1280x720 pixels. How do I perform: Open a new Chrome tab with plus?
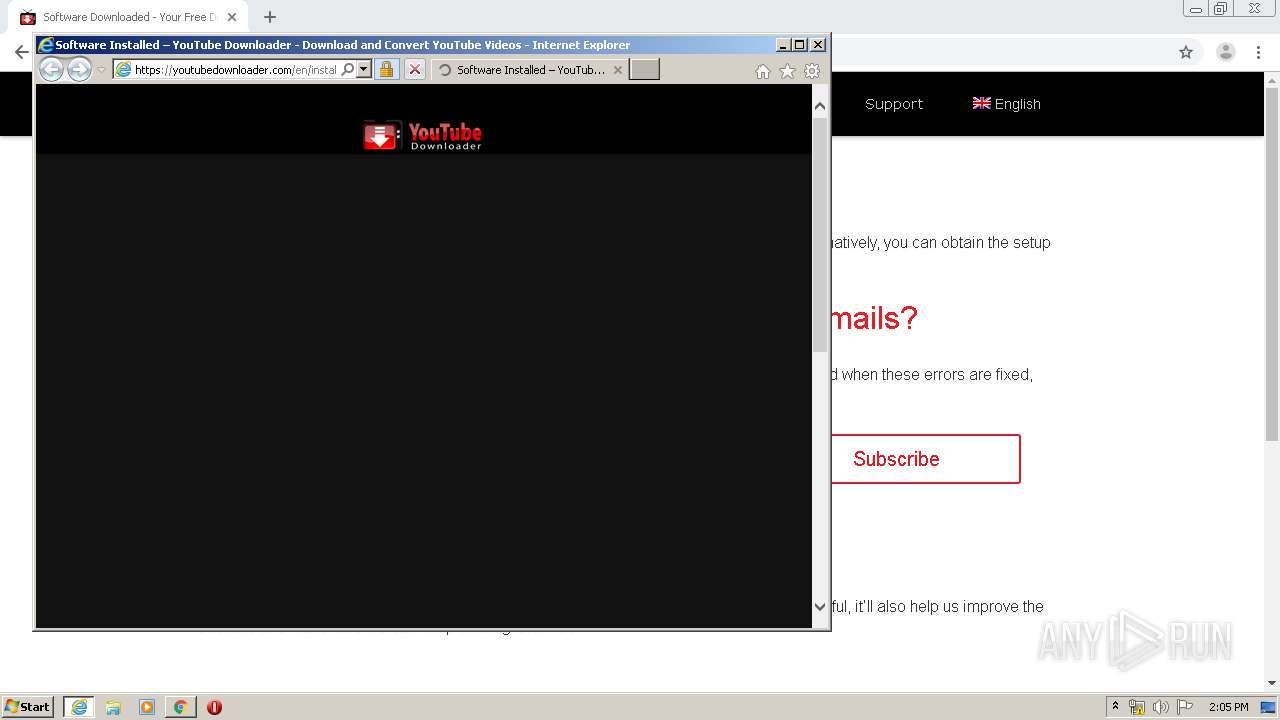pyautogui.click(x=269, y=17)
